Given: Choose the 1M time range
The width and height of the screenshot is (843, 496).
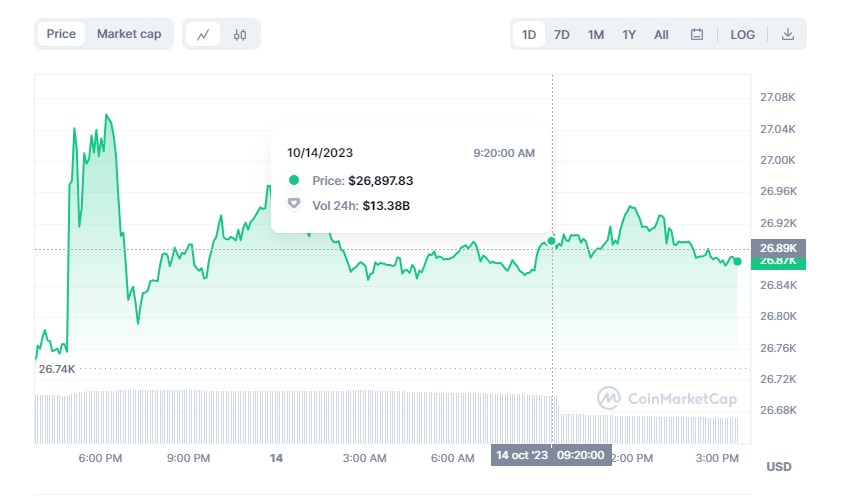Looking at the screenshot, I should tap(596, 34).
